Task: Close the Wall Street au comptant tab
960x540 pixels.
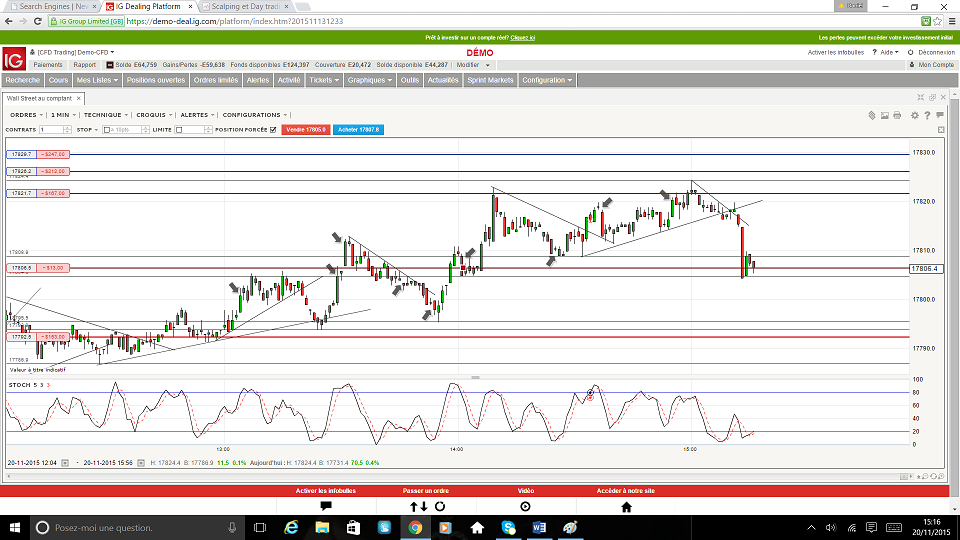Action: pyautogui.click(x=78, y=98)
